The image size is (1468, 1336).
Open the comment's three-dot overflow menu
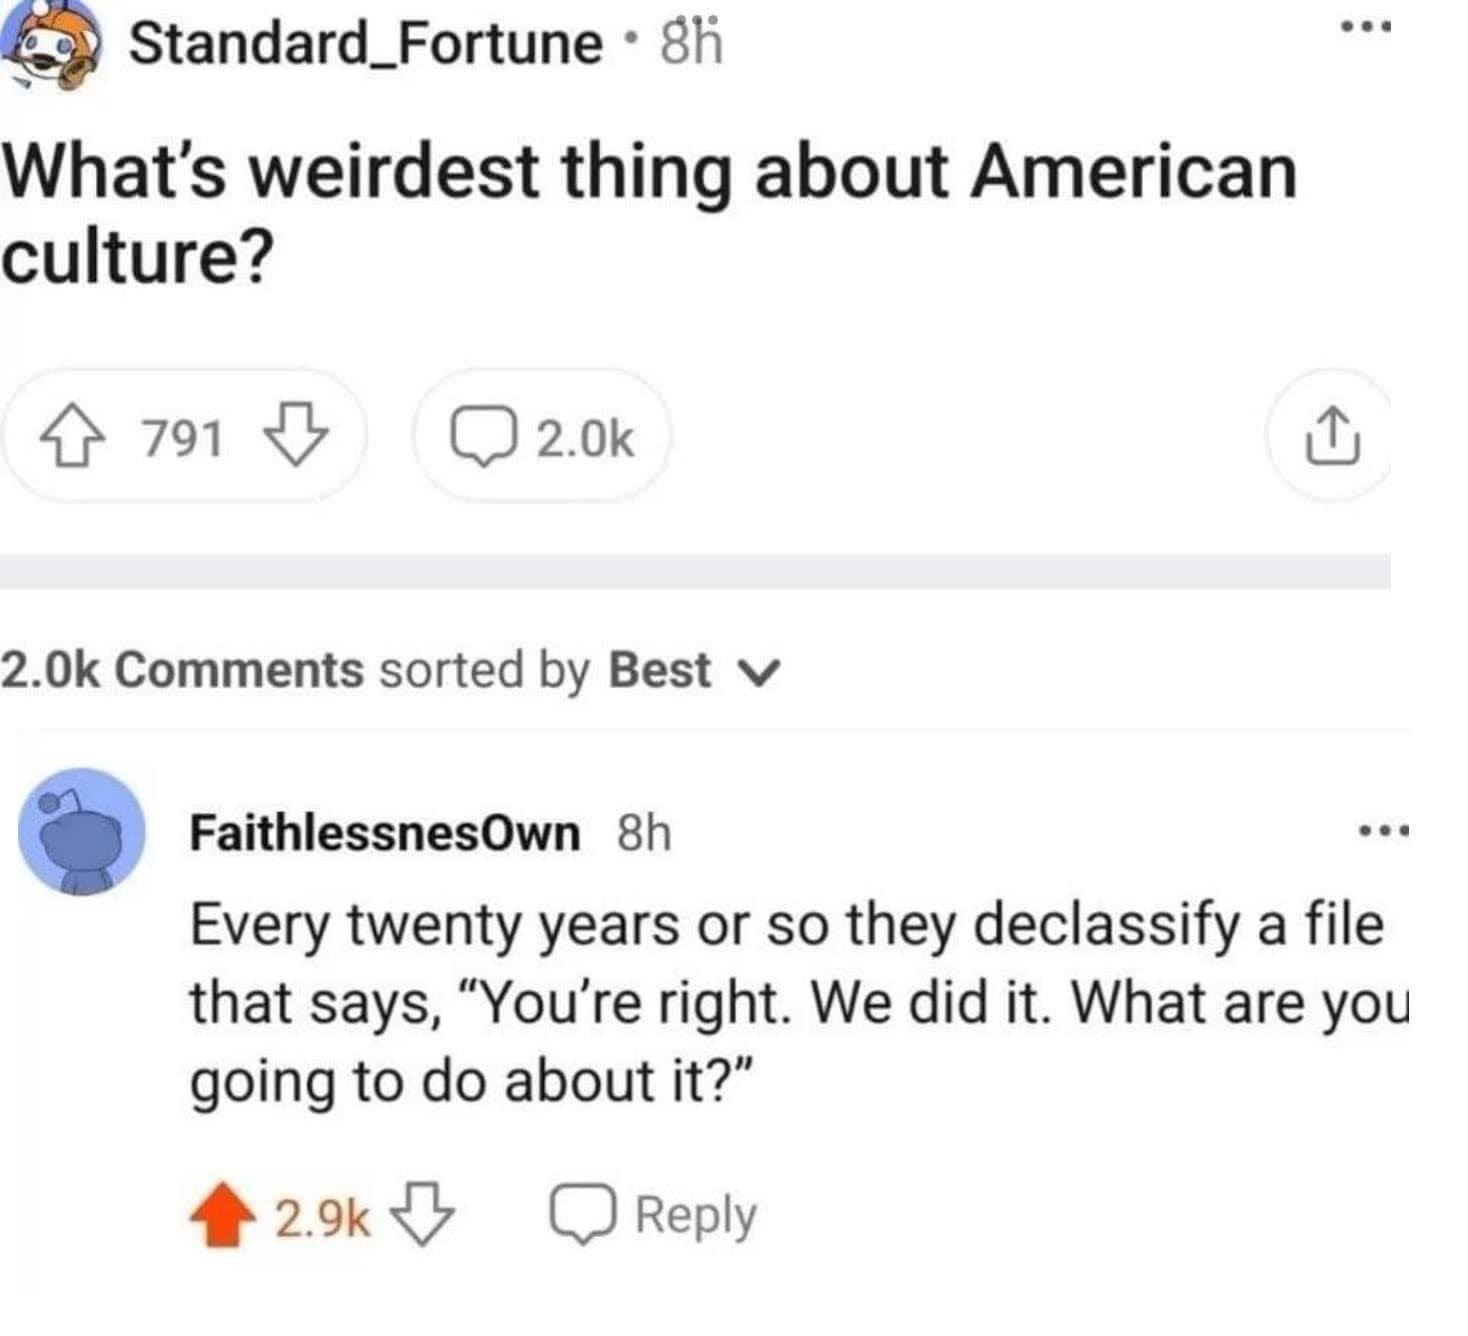coord(1383,830)
